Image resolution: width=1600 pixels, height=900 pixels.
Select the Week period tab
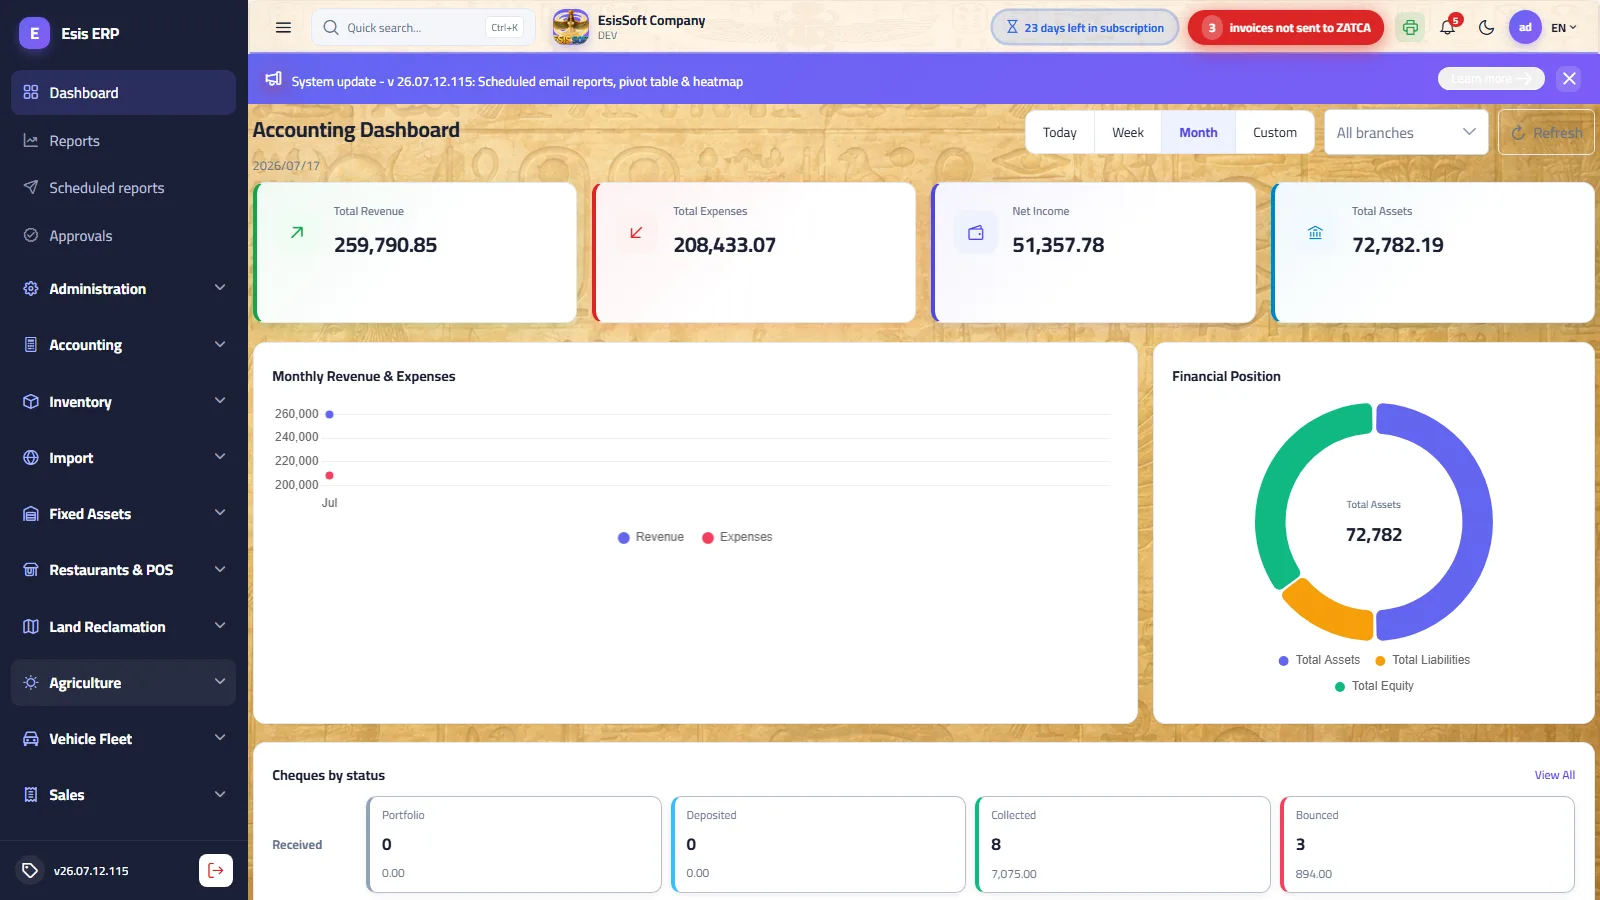[1128, 133]
